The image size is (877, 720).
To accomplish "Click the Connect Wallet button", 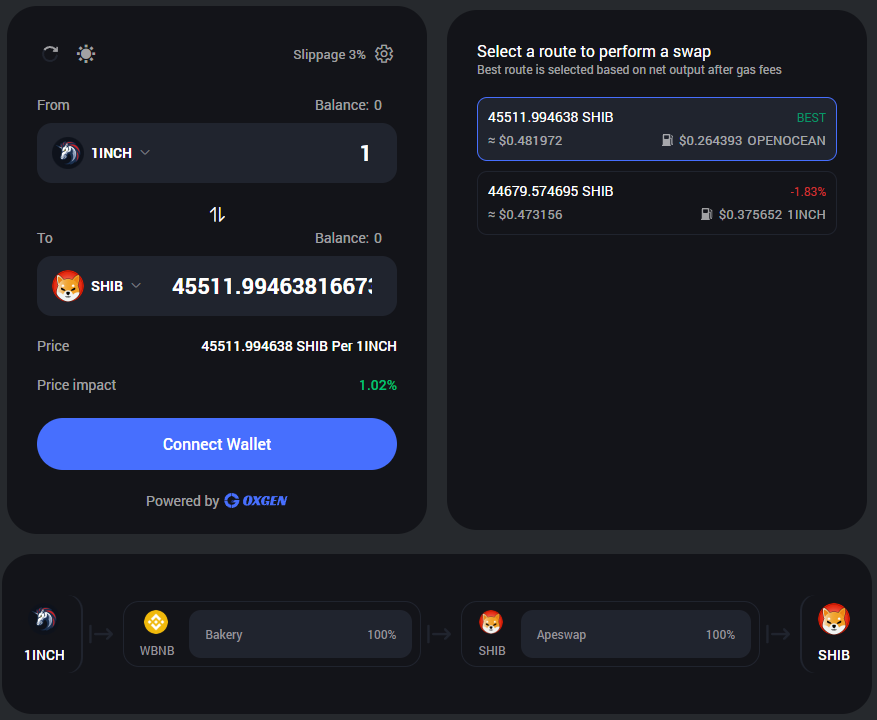I will pos(217,444).
